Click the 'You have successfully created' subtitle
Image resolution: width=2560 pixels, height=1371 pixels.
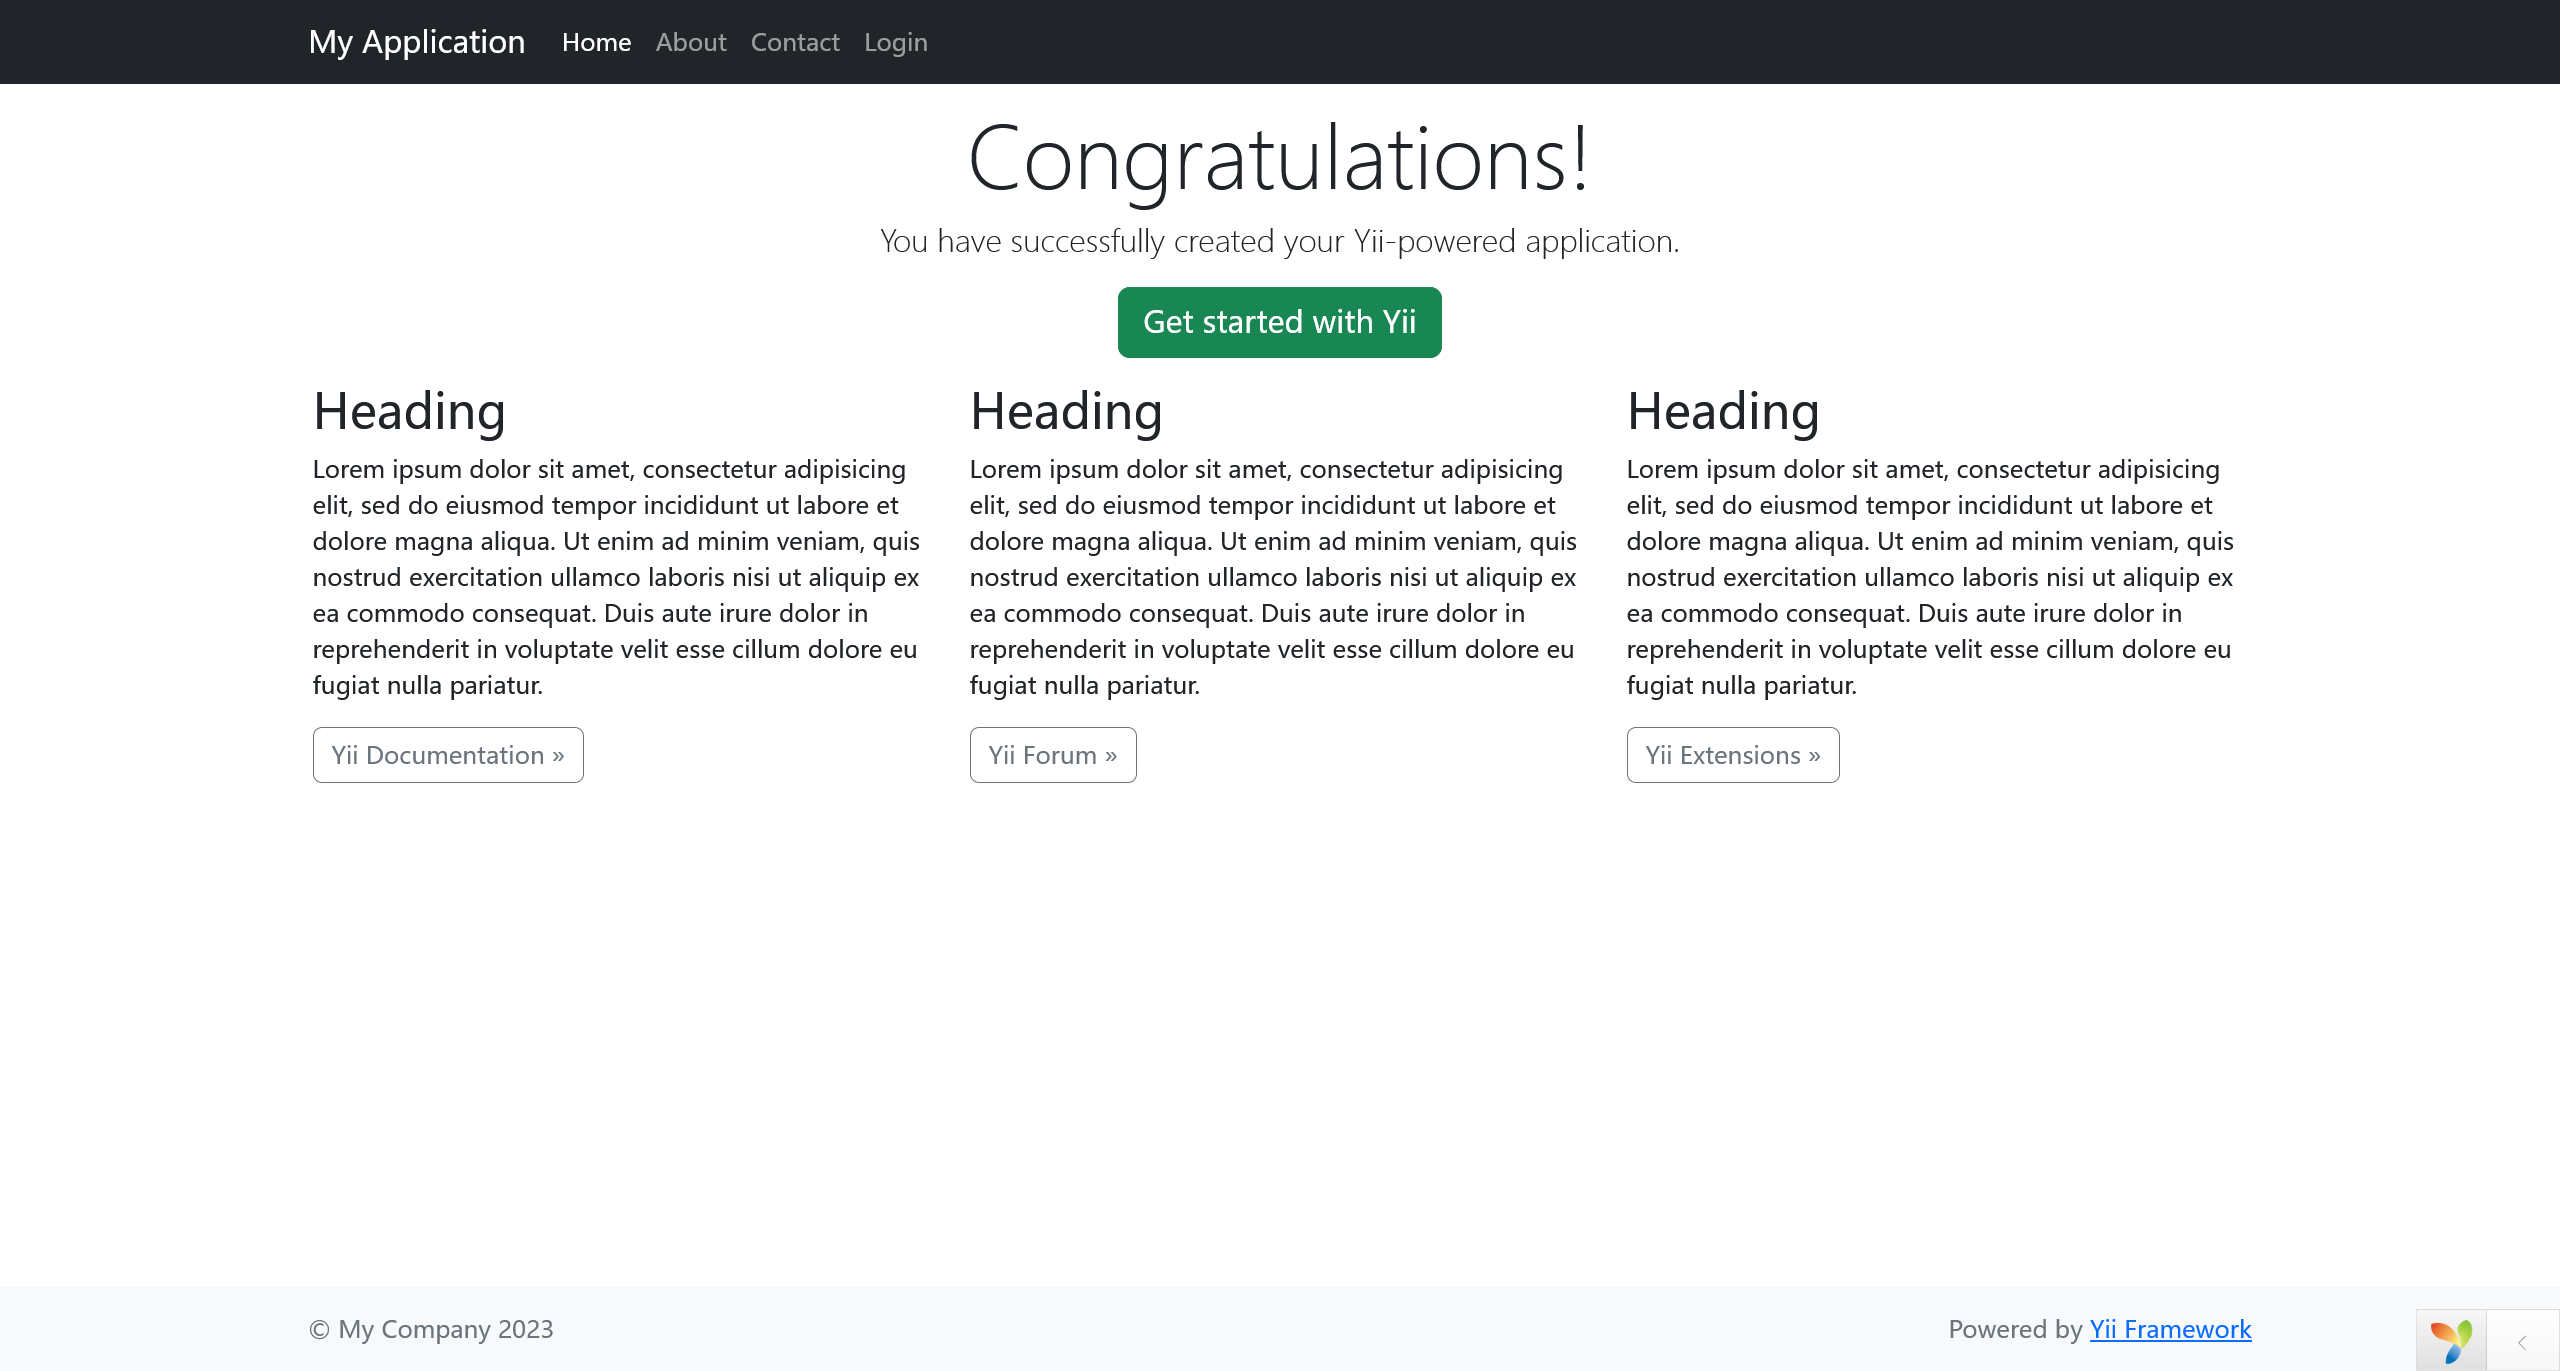tap(1280, 241)
